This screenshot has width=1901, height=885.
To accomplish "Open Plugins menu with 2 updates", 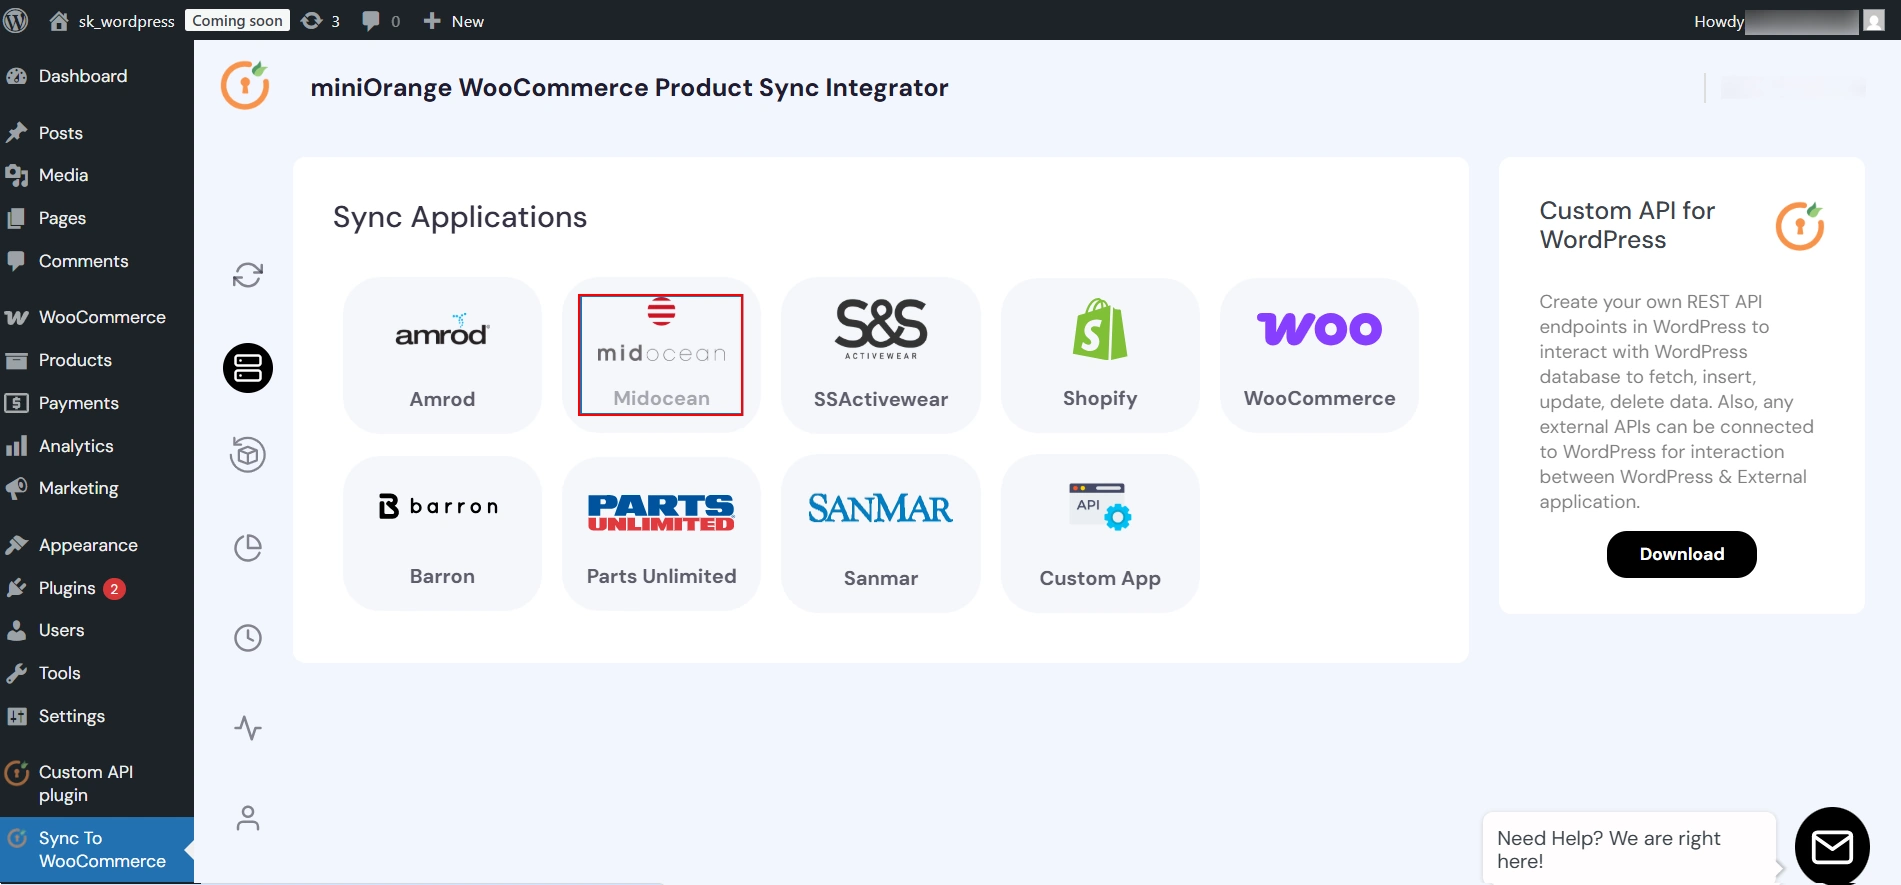I will point(97,588).
